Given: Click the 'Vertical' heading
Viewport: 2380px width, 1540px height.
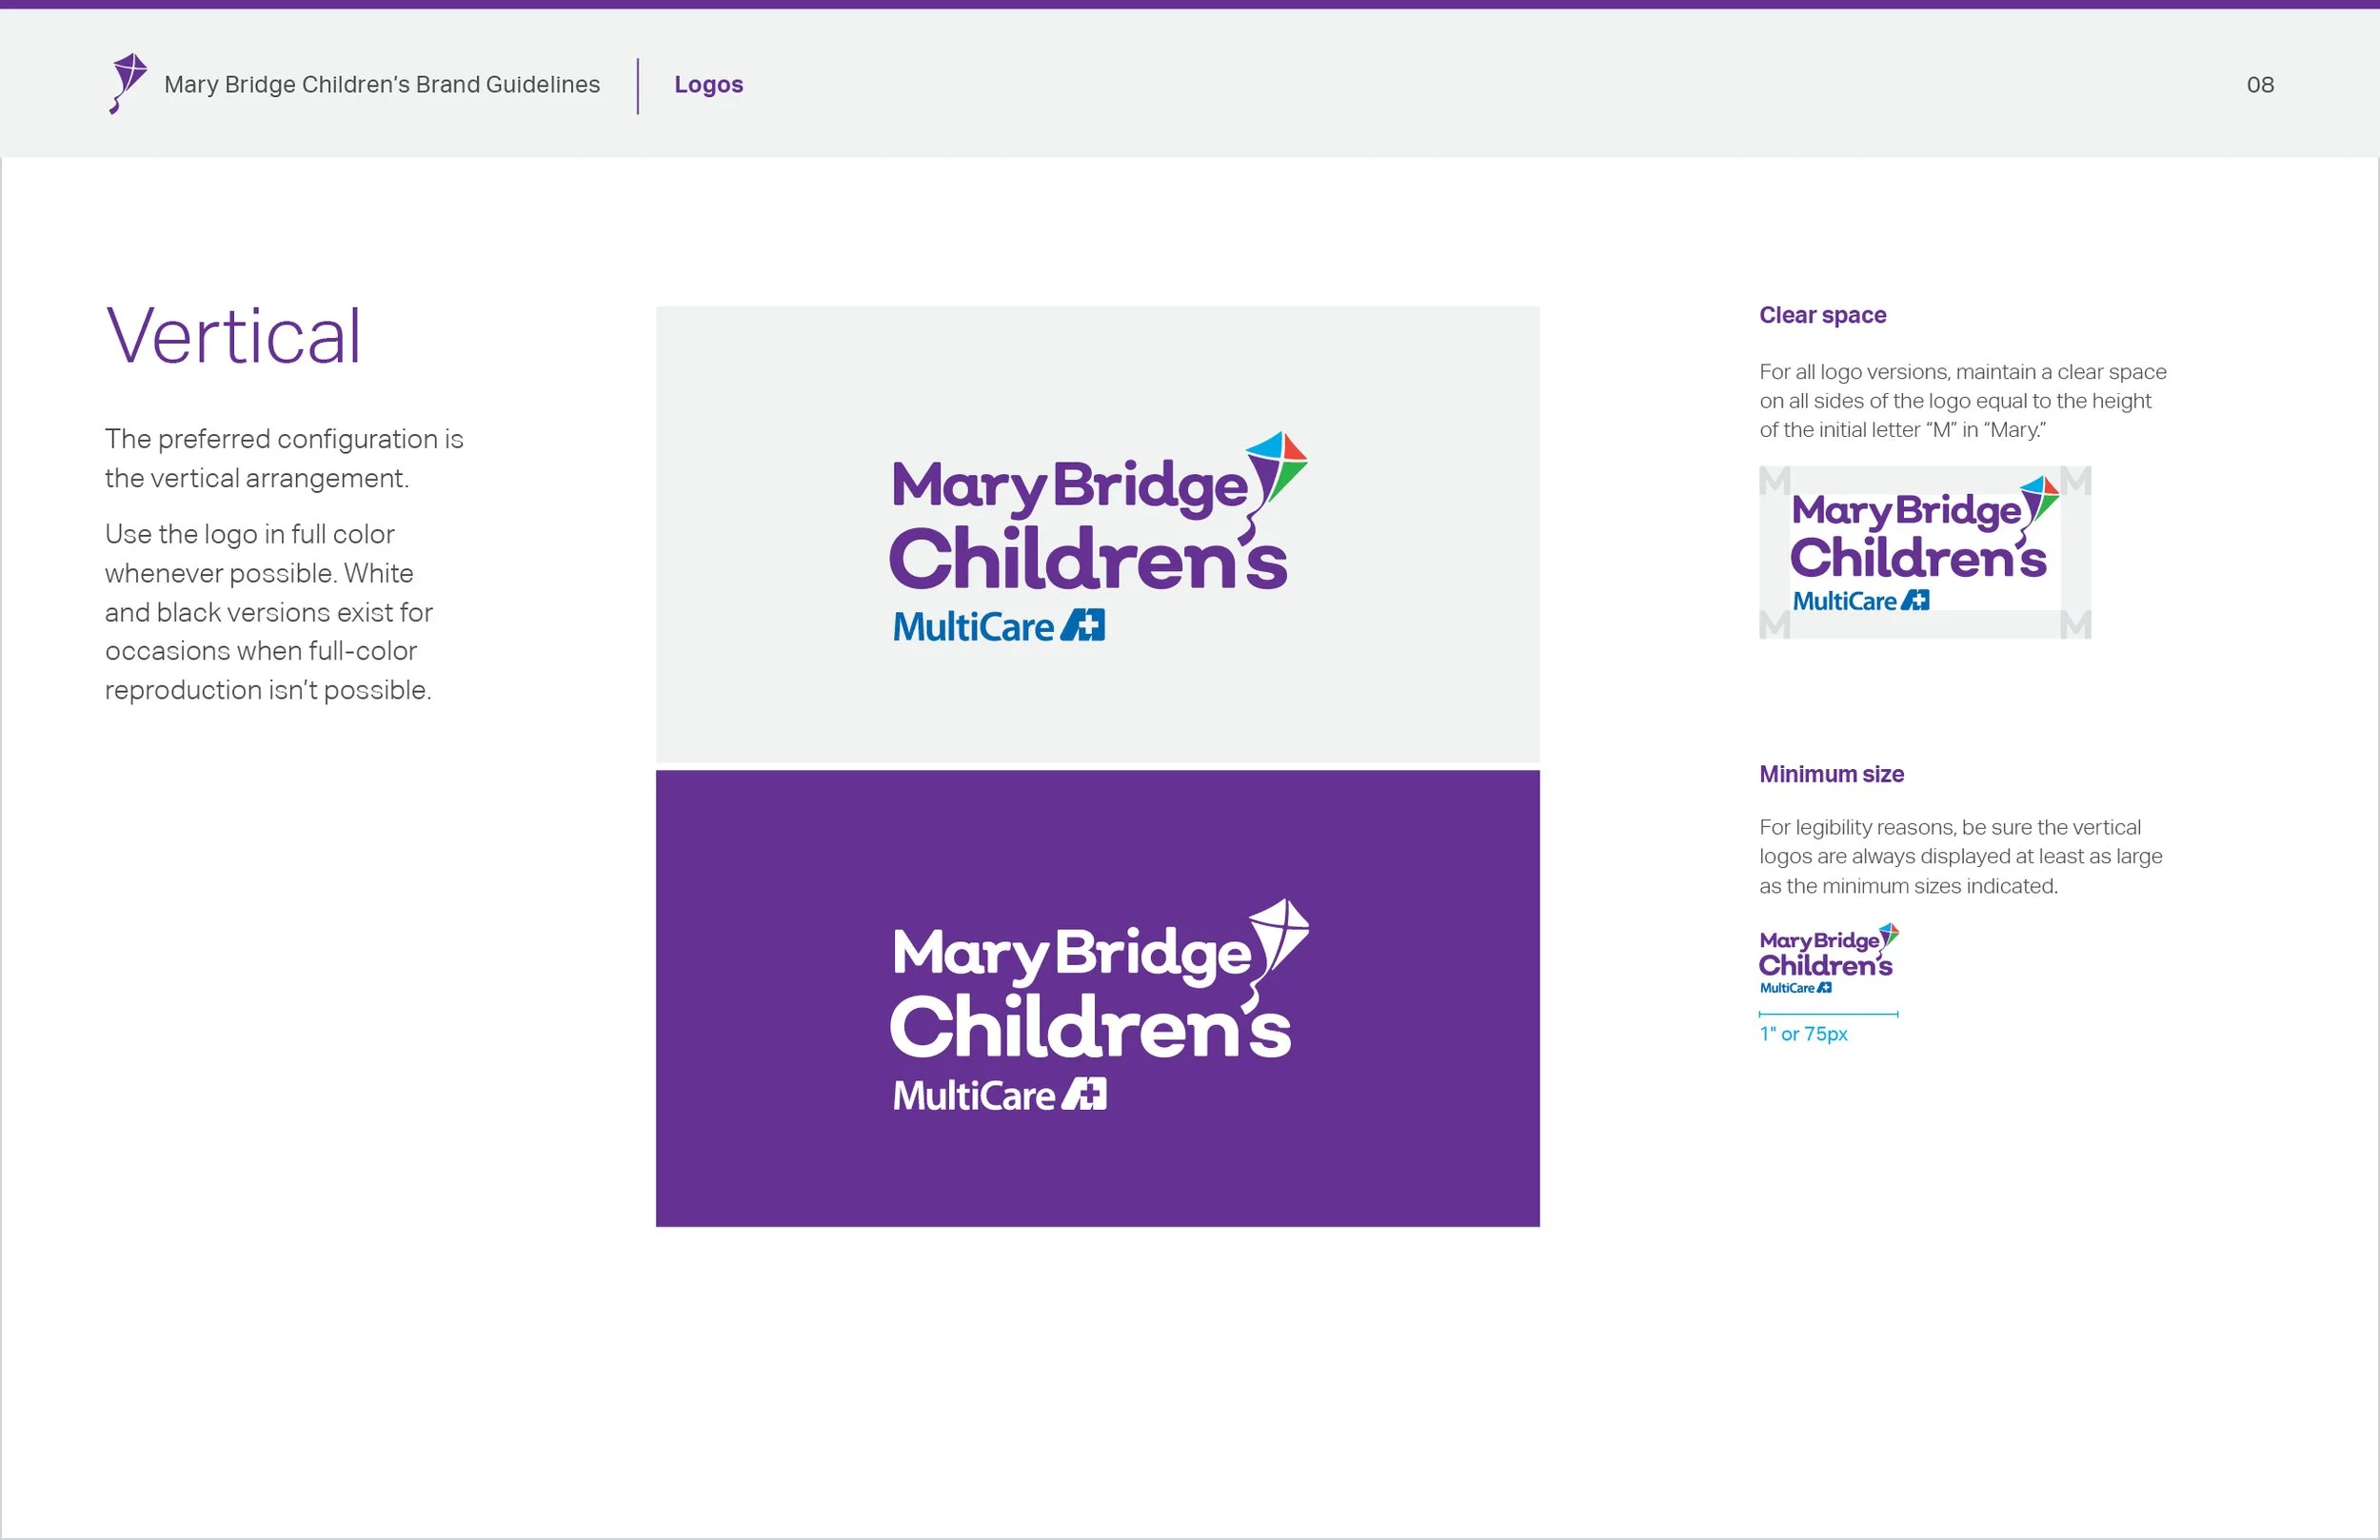Looking at the screenshot, I should tap(233, 336).
